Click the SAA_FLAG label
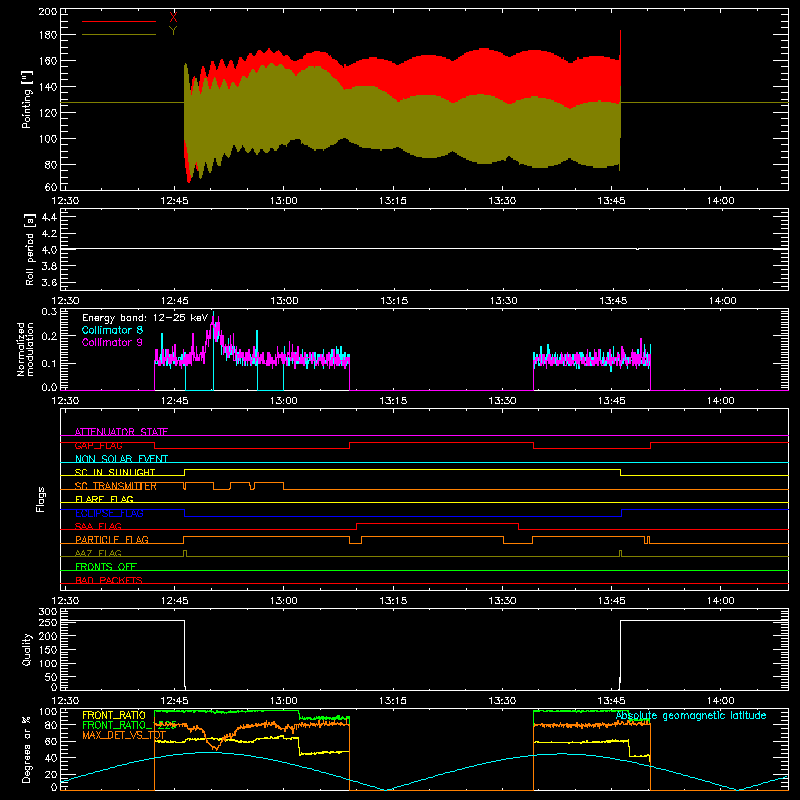This screenshot has width=800, height=800. [98, 526]
